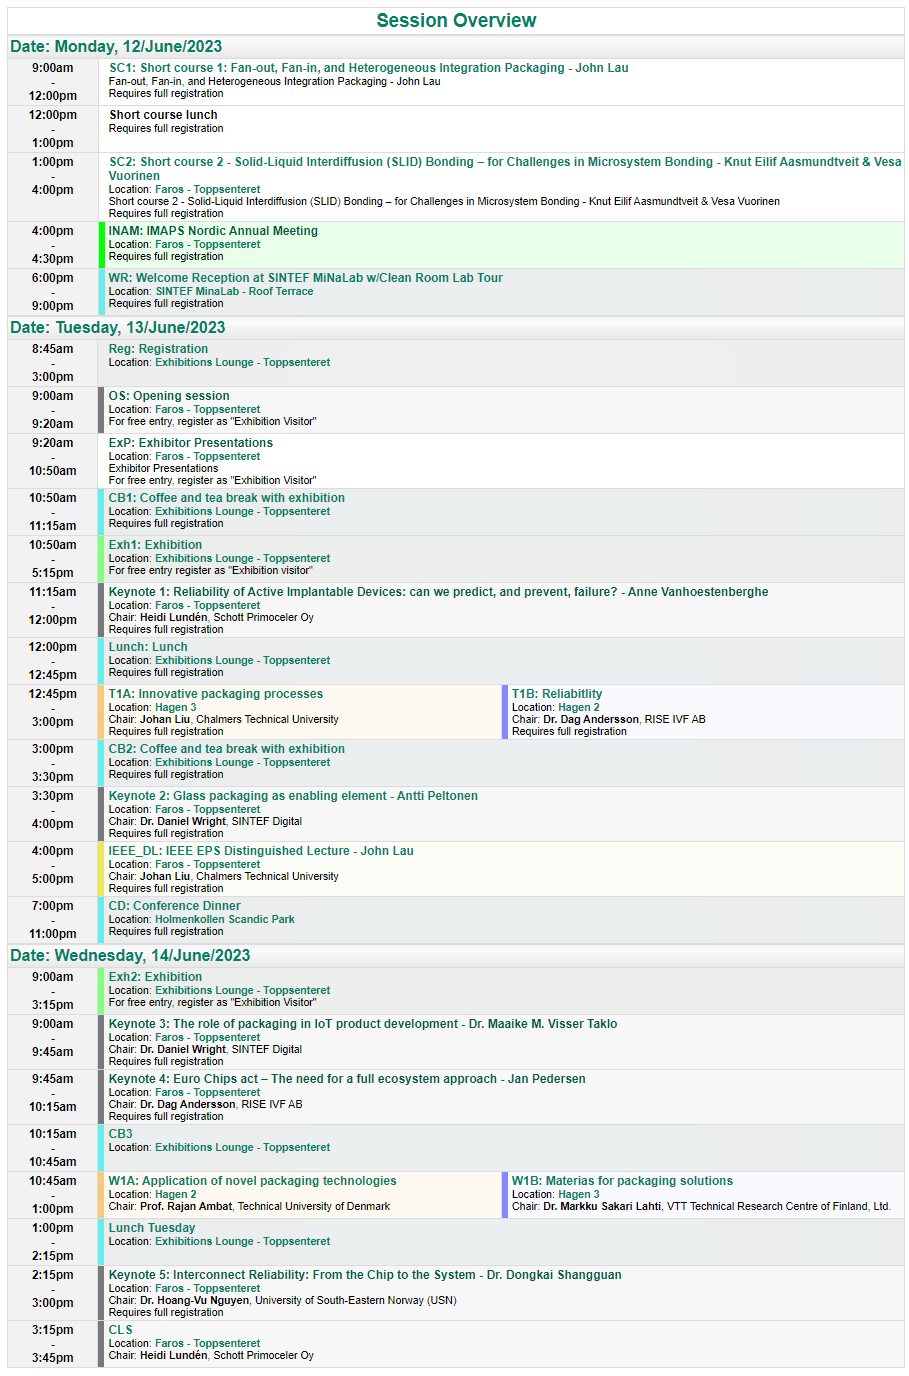Open Keynote 2 Glass packaging by Antti Peltonen
The height and width of the screenshot is (1376, 909).
tap(293, 796)
